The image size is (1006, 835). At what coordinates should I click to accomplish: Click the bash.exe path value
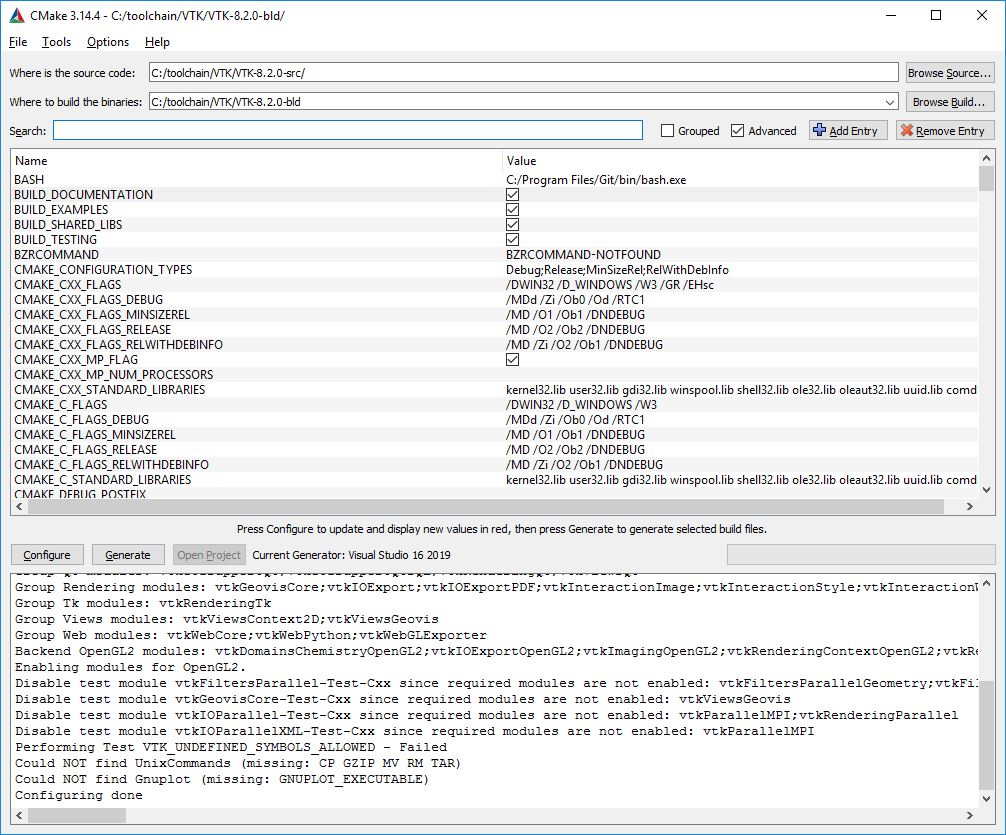point(596,180)
